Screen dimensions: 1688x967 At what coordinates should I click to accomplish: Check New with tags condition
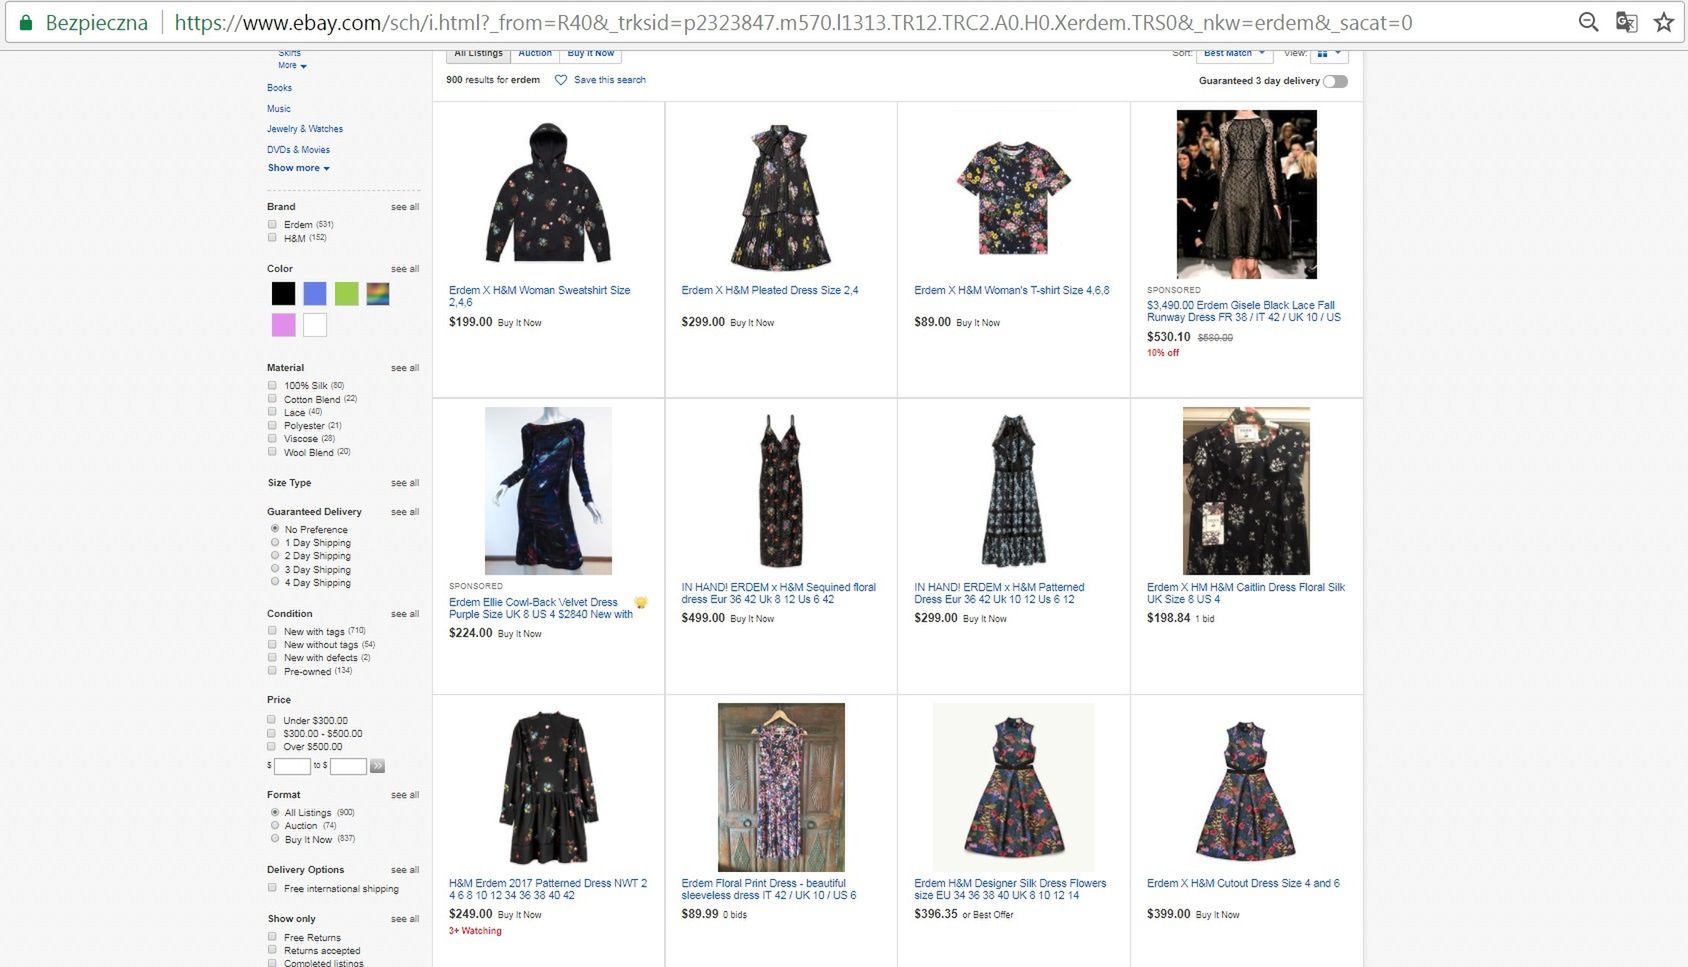tap(272, 631)
